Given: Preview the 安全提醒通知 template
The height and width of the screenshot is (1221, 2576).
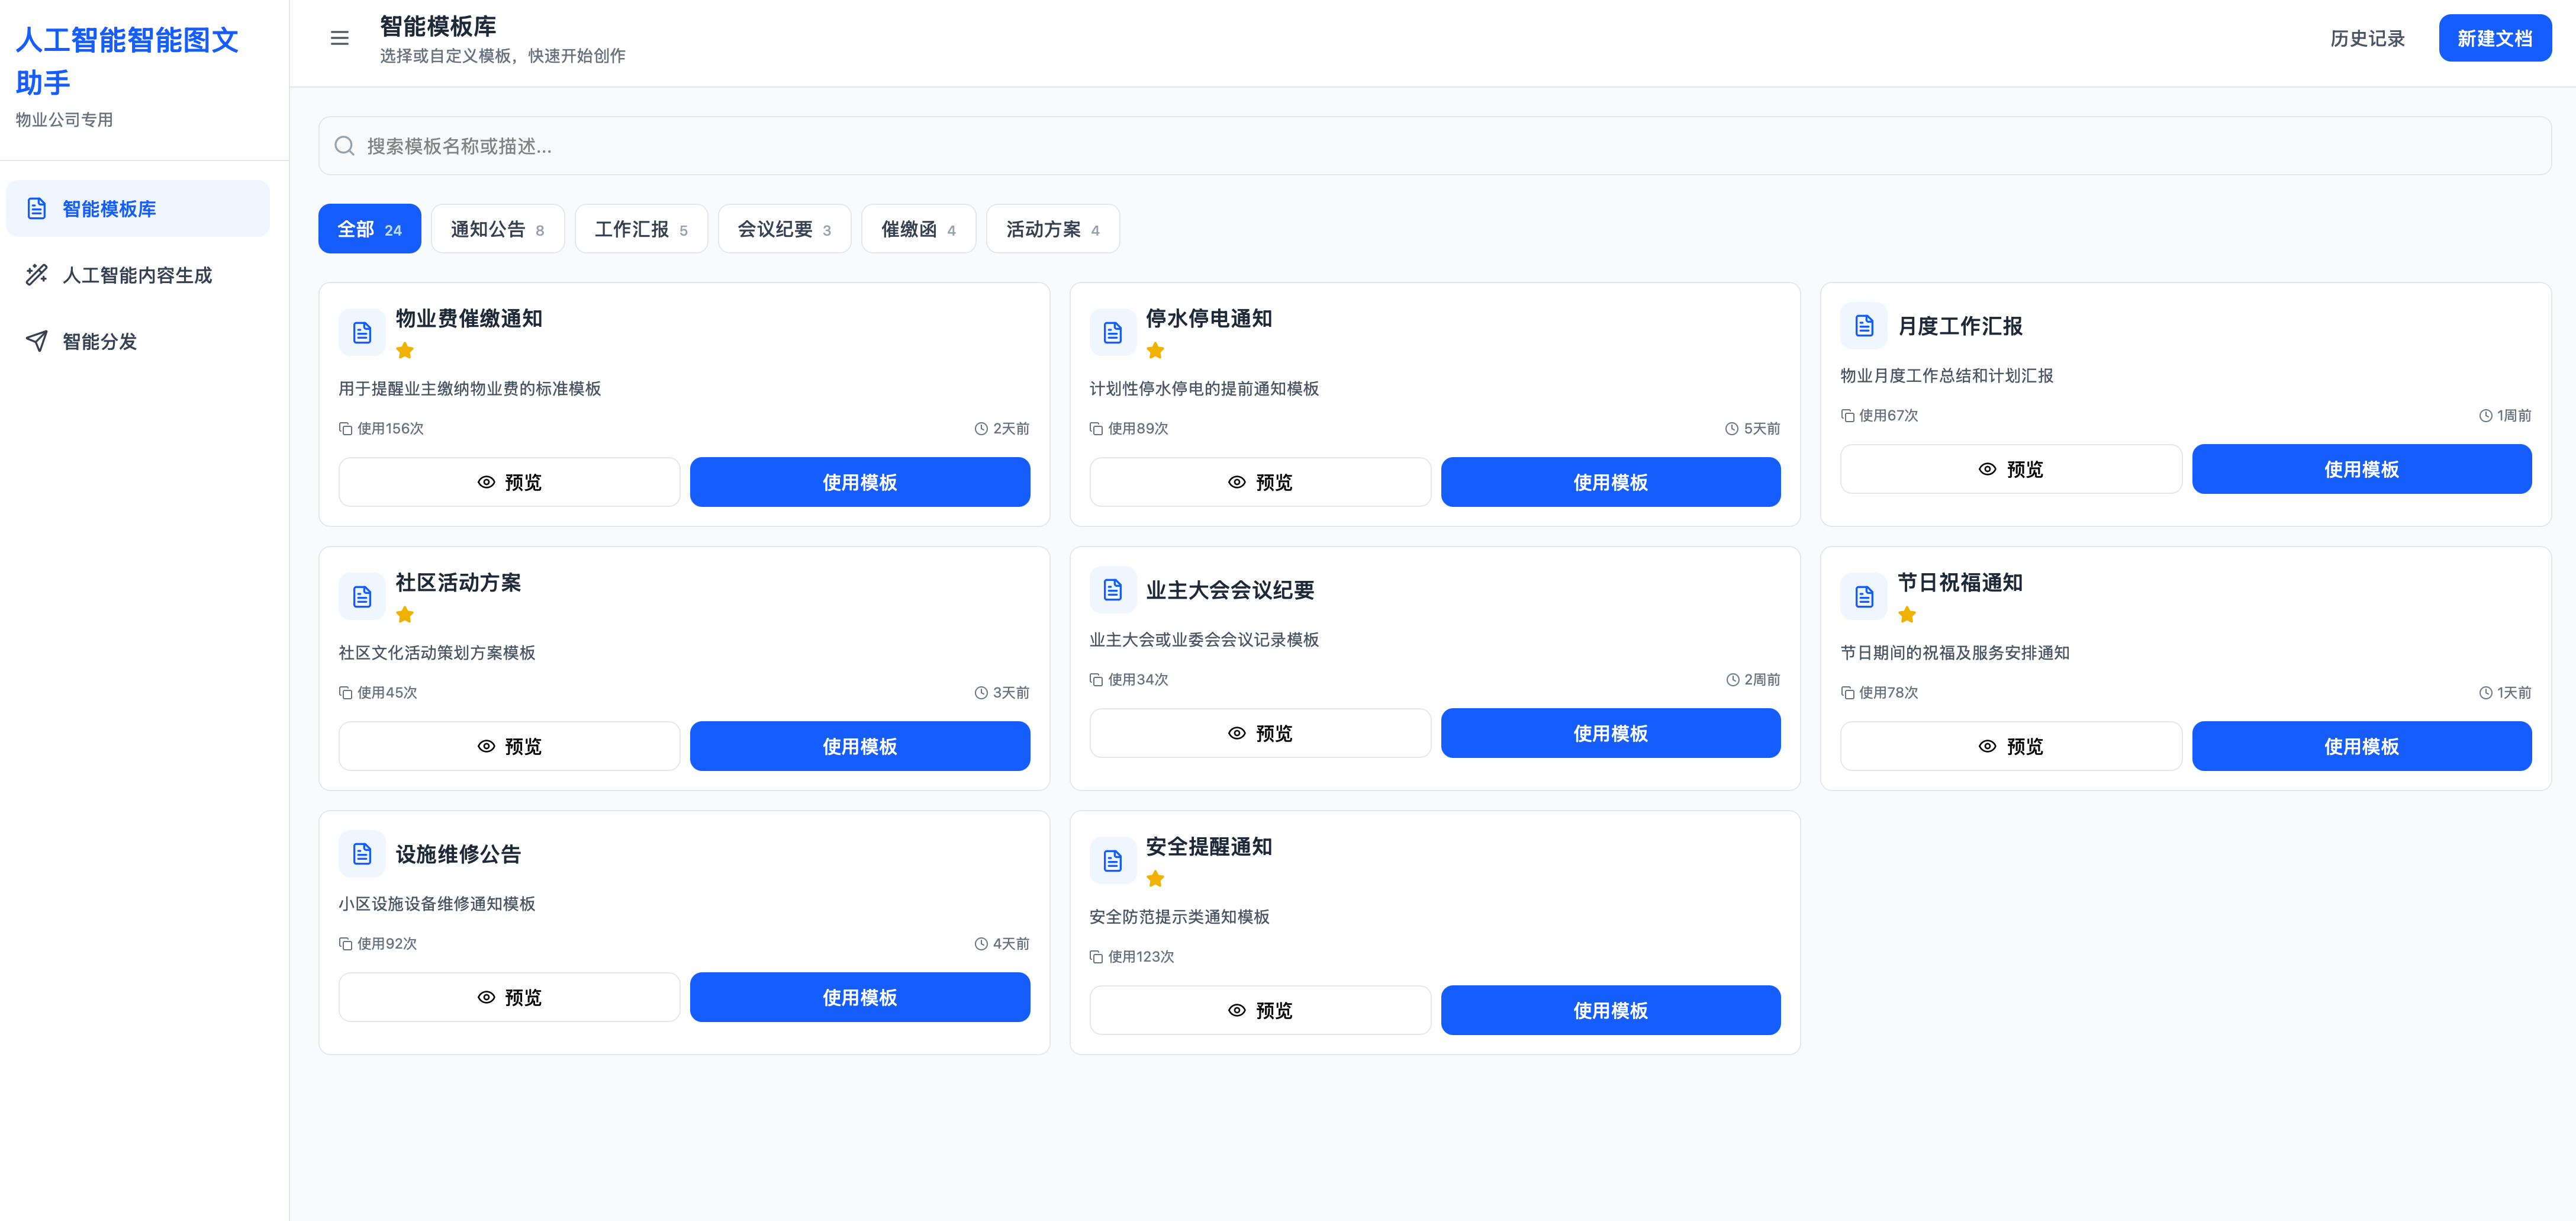Looking at the screenshot, I should coord(1260,1010).
